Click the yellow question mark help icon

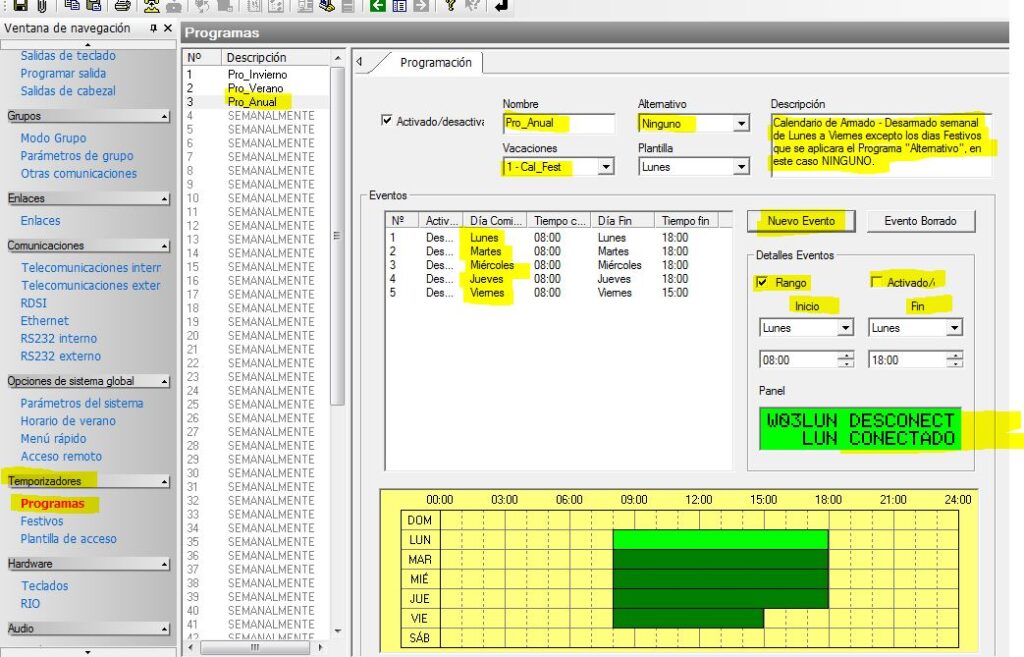pyautogui.click(x=451, y=5)
